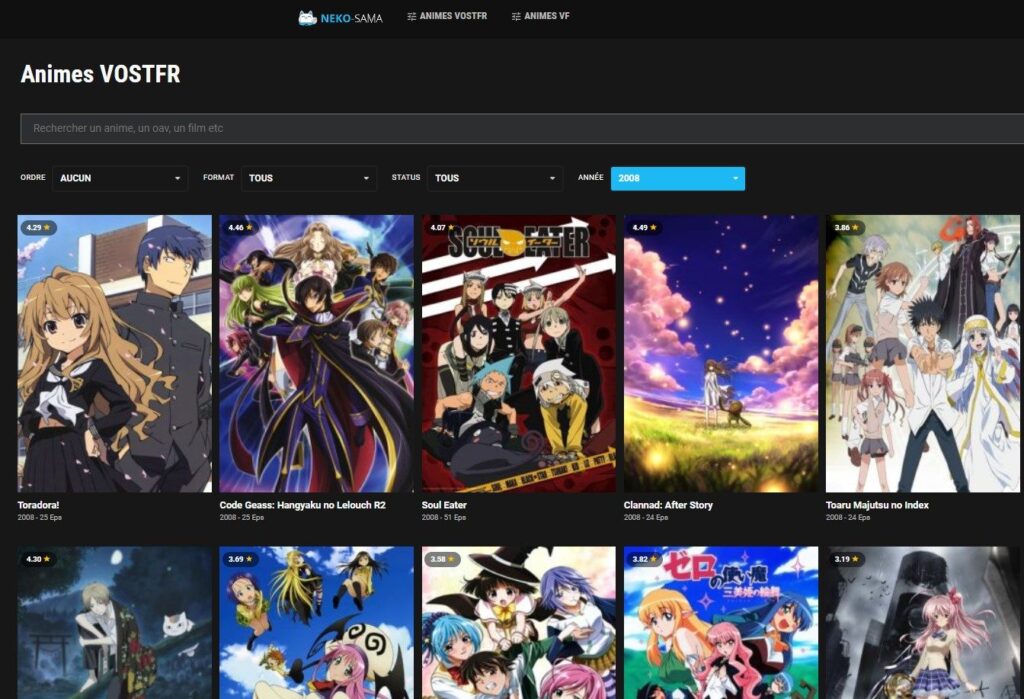Click '2008 - 24 Eps' under Clannad
The height and width of the screenshot is (699, 1024).
point(646,517)
